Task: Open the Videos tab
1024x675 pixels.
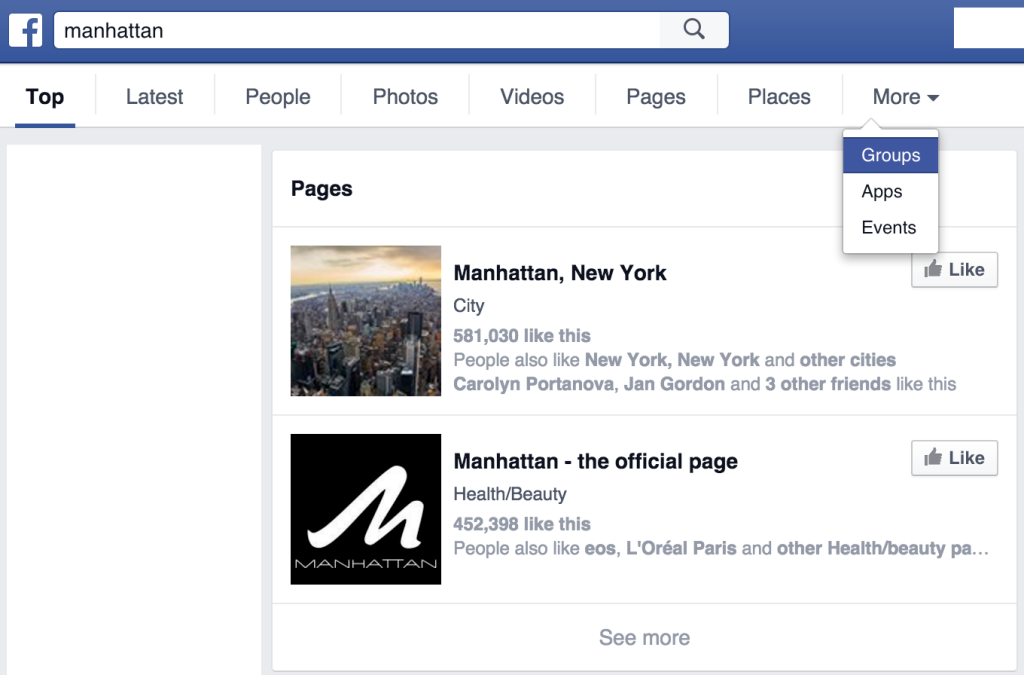Action: click(x=532, y=97)
